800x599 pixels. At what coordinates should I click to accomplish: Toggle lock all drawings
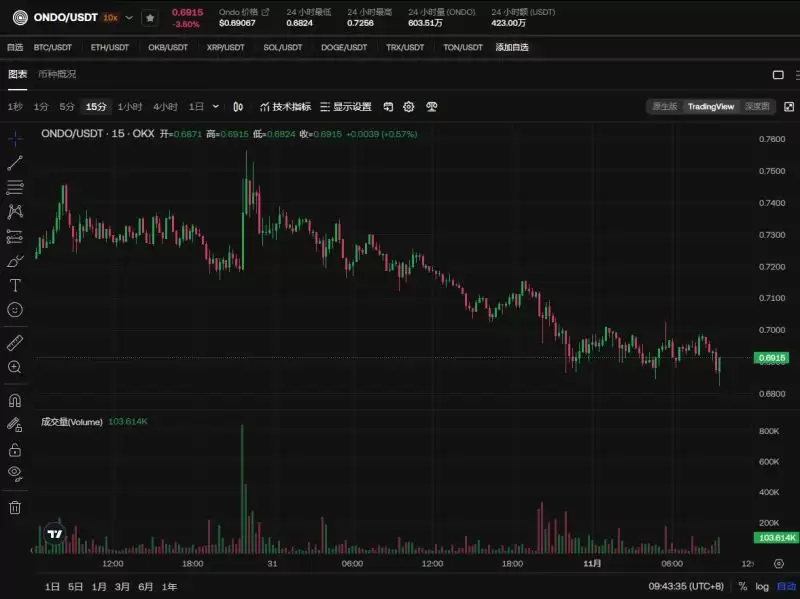(15, 450)
